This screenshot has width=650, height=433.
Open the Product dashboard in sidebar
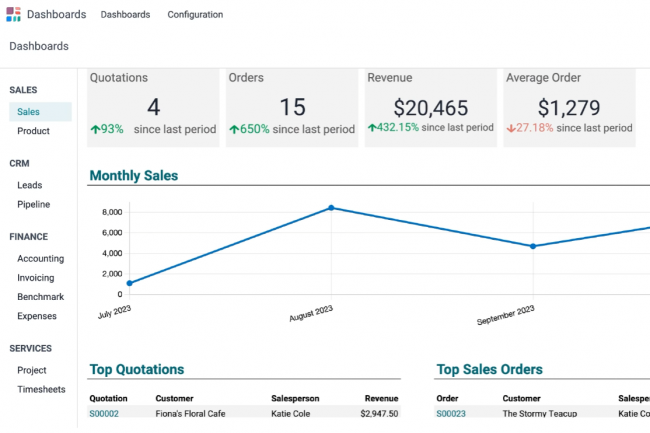coord(33,131)
